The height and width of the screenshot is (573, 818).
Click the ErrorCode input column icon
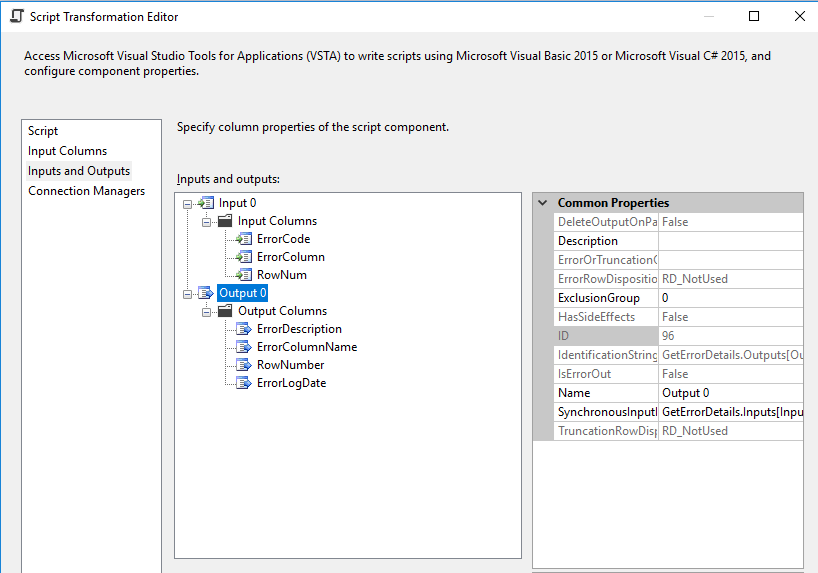point(244,239)
